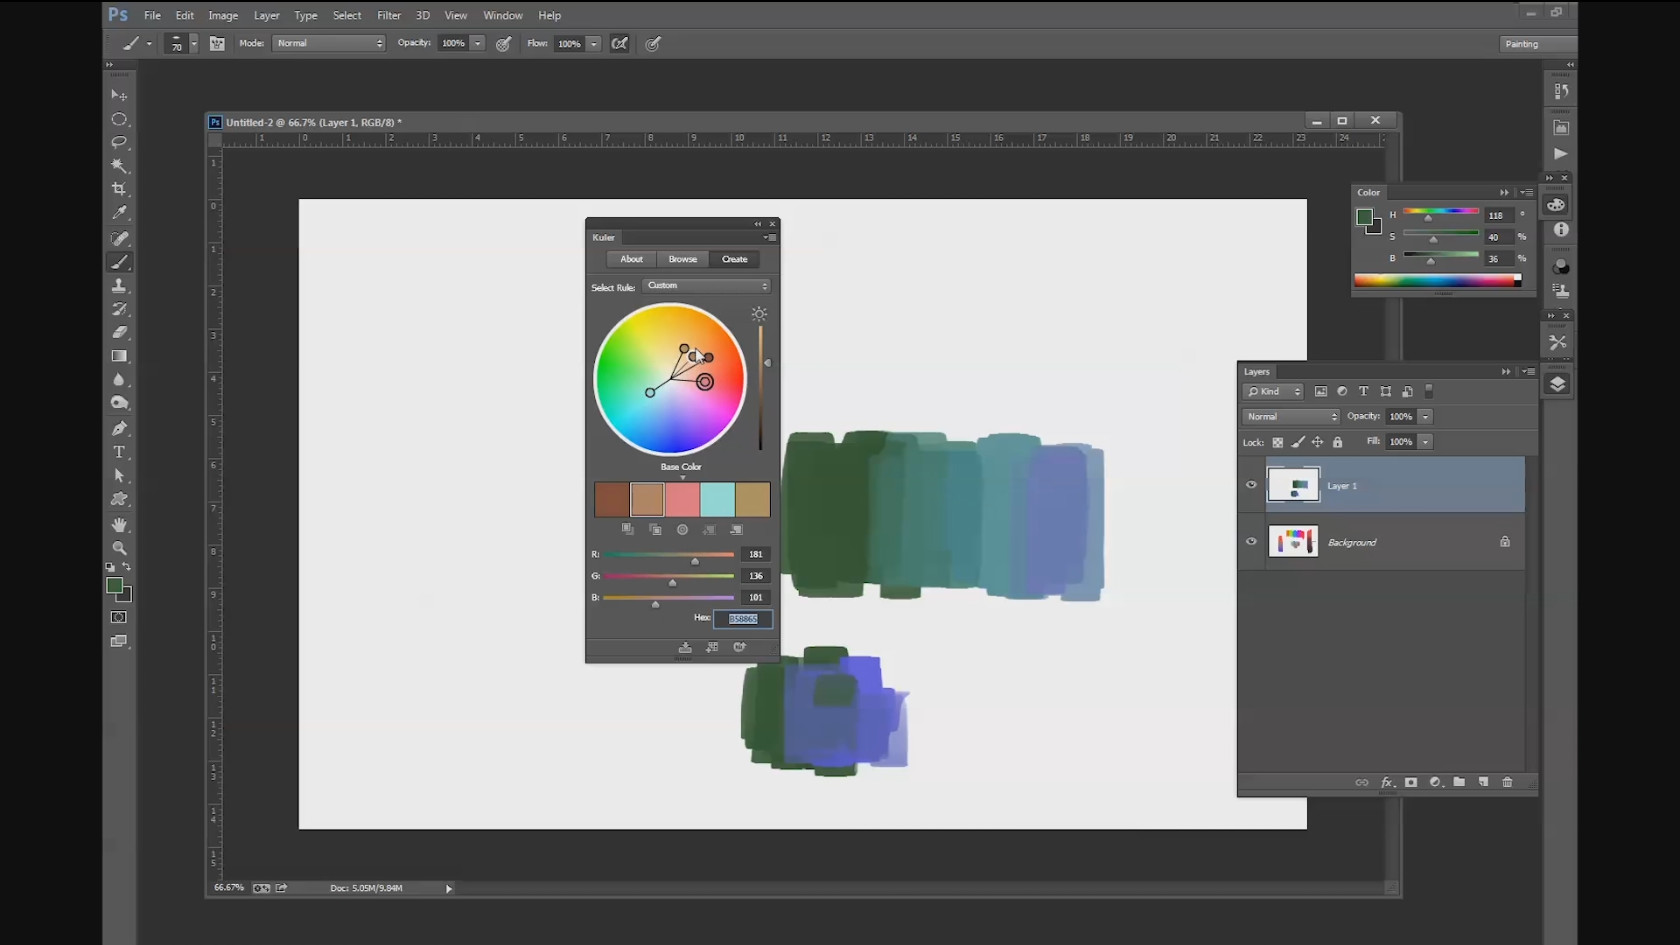Select the Crop tool
1680x945 pixels.
click(119, 189)
